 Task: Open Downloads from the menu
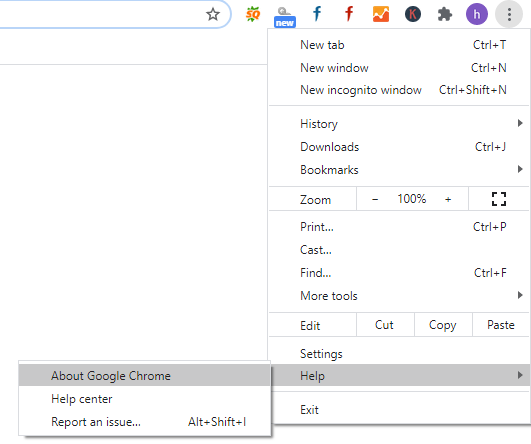coord(399,147)
